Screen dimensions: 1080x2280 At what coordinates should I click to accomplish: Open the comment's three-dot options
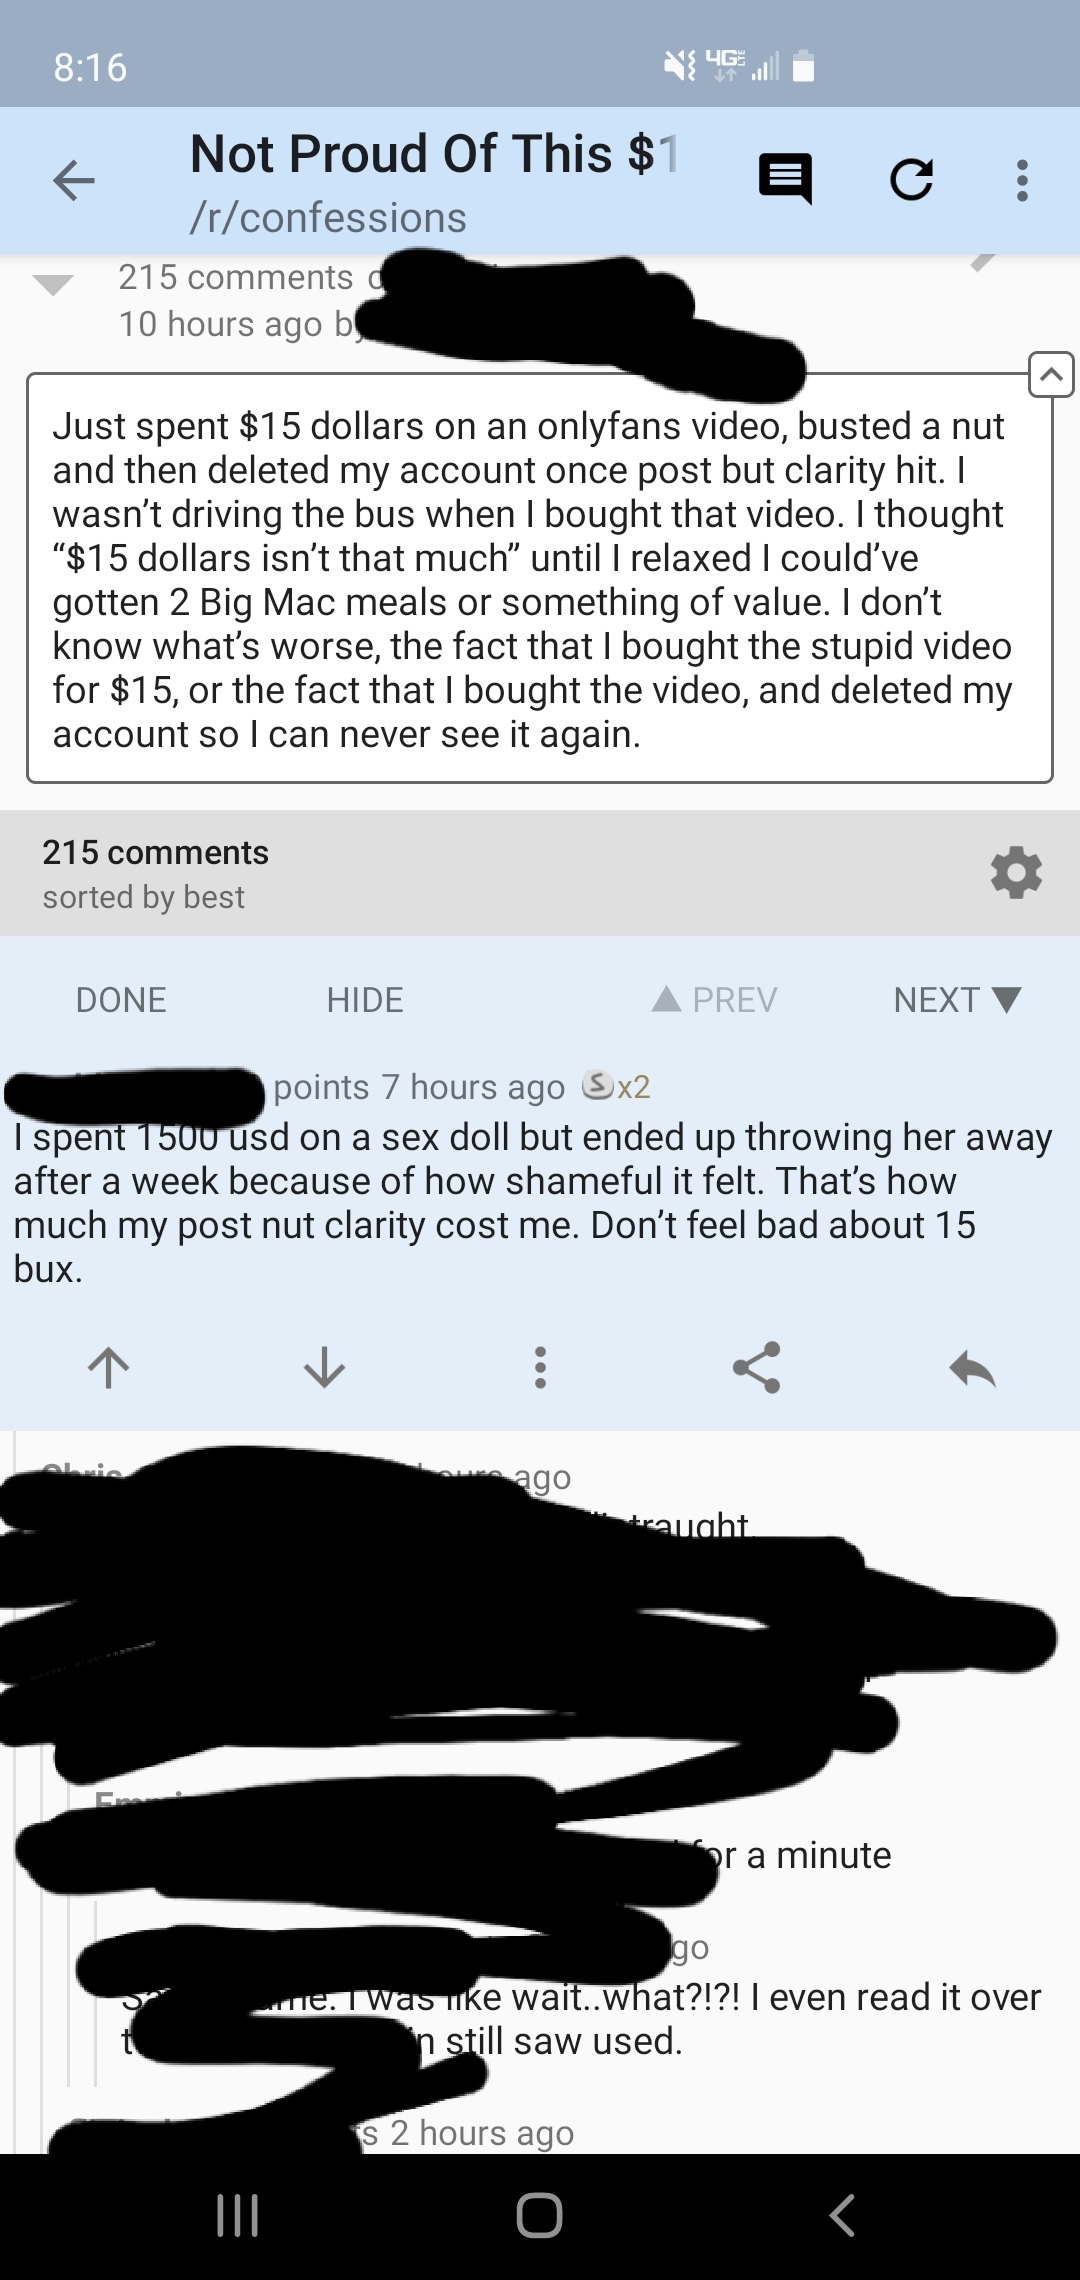coord(540,1367)
